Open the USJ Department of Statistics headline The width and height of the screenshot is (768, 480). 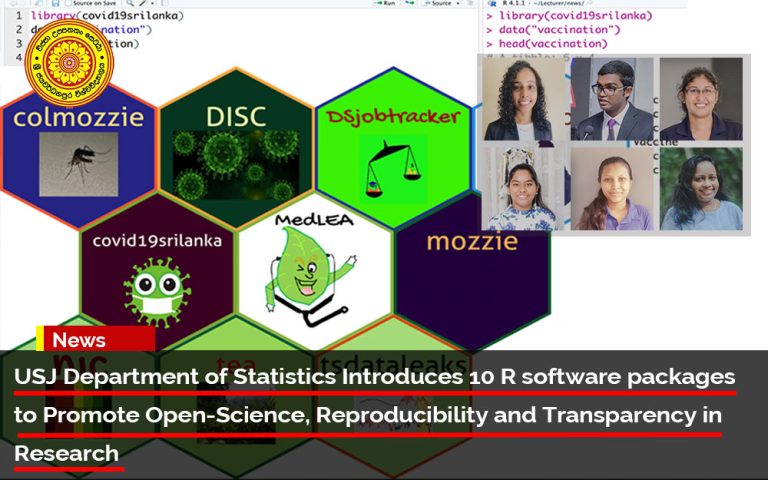coord(374,378)
